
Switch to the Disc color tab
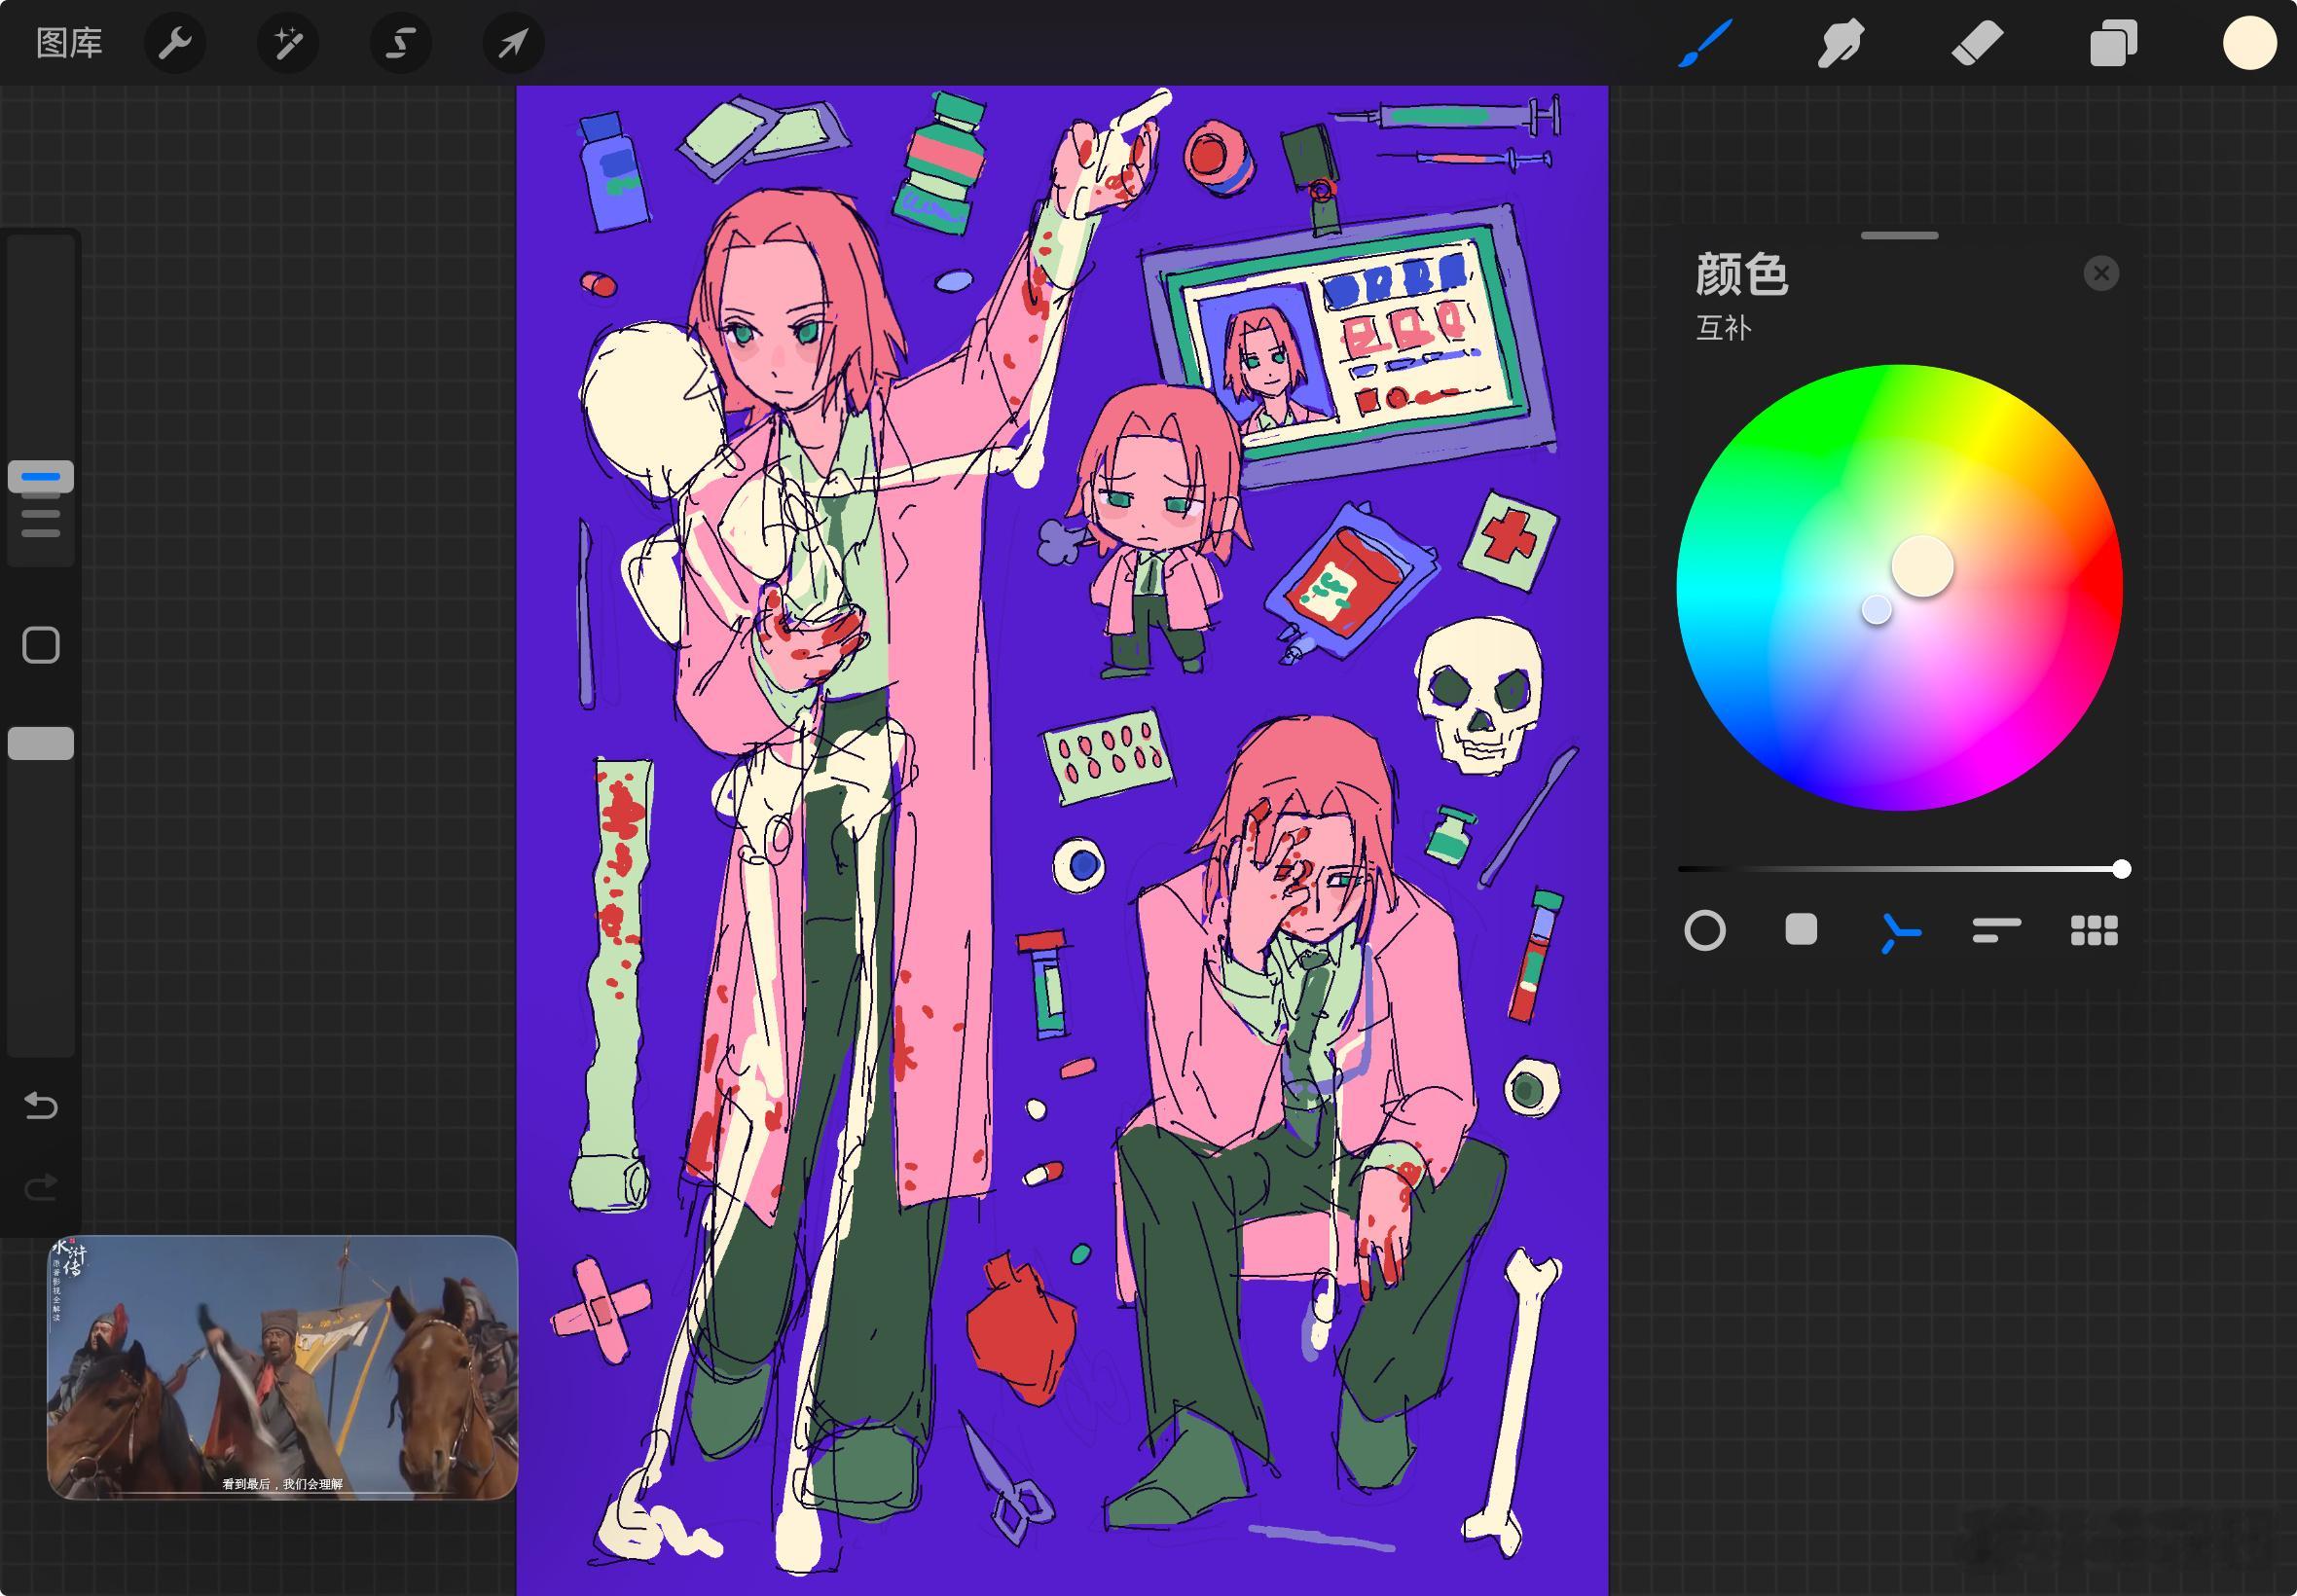[1705, 931]
